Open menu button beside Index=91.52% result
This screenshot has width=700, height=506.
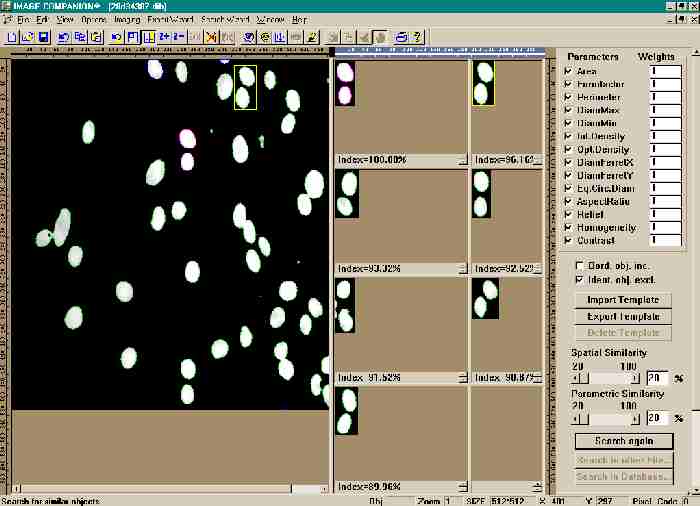pyautogui.click(x=462, y=378)
